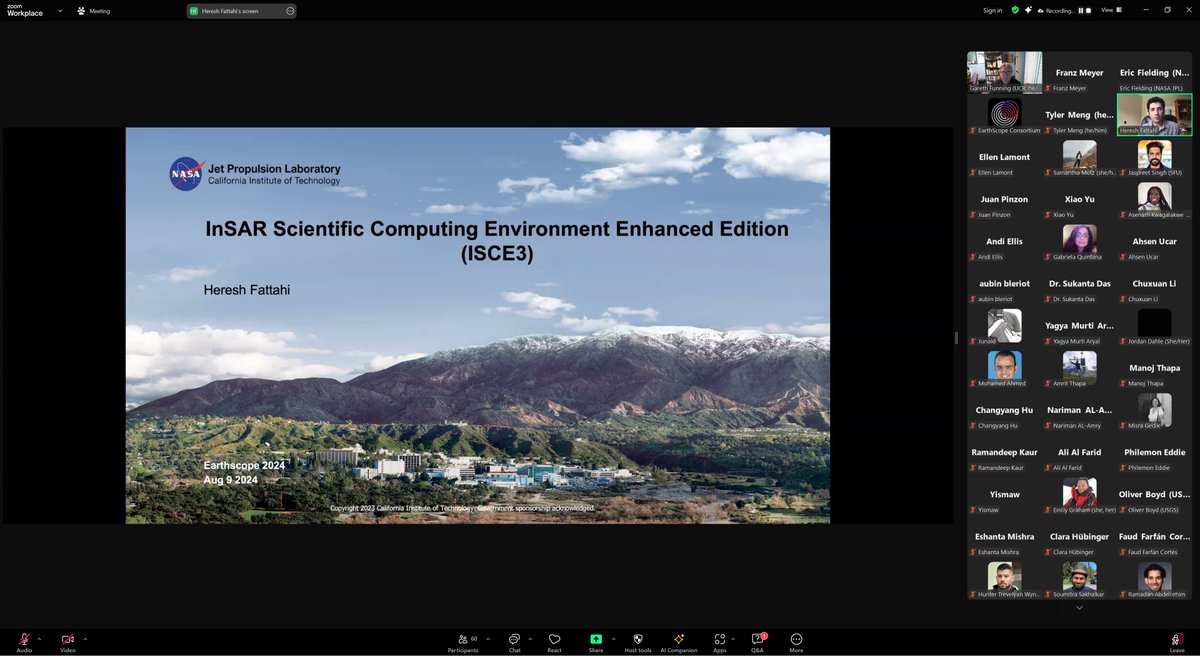Expand caret next to Participants
This screenshot has width=1200, height=656.
[x=488, y=638]
